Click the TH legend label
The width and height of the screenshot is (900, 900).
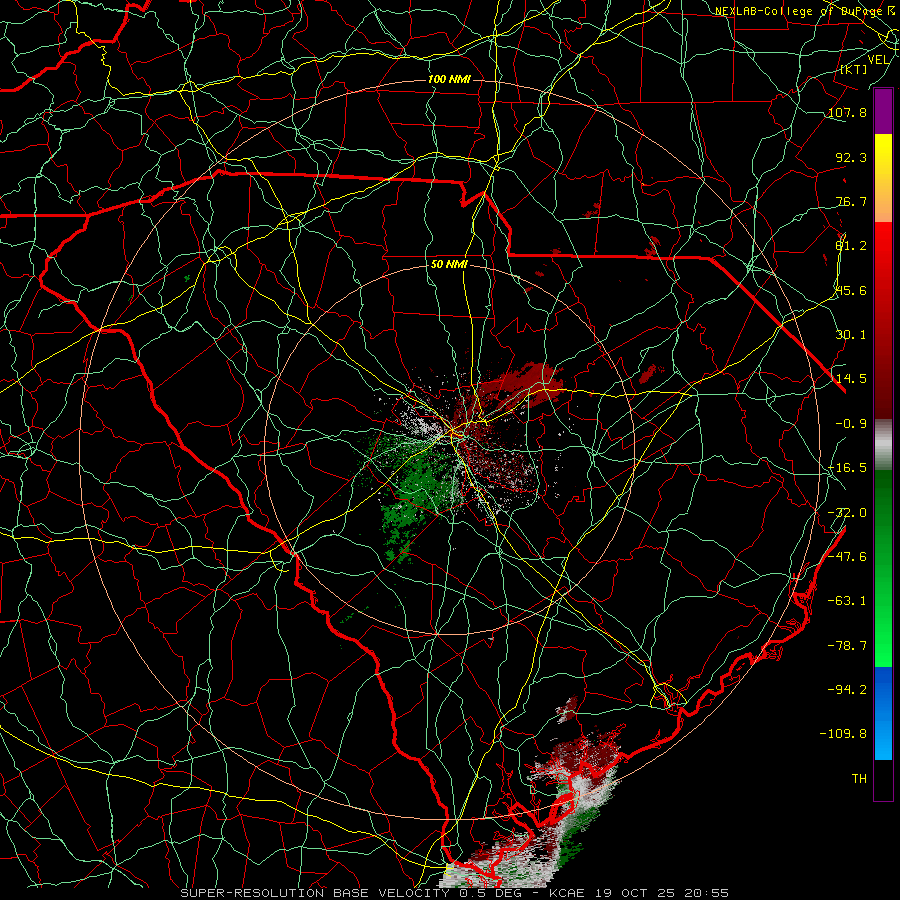click(859, 779)
